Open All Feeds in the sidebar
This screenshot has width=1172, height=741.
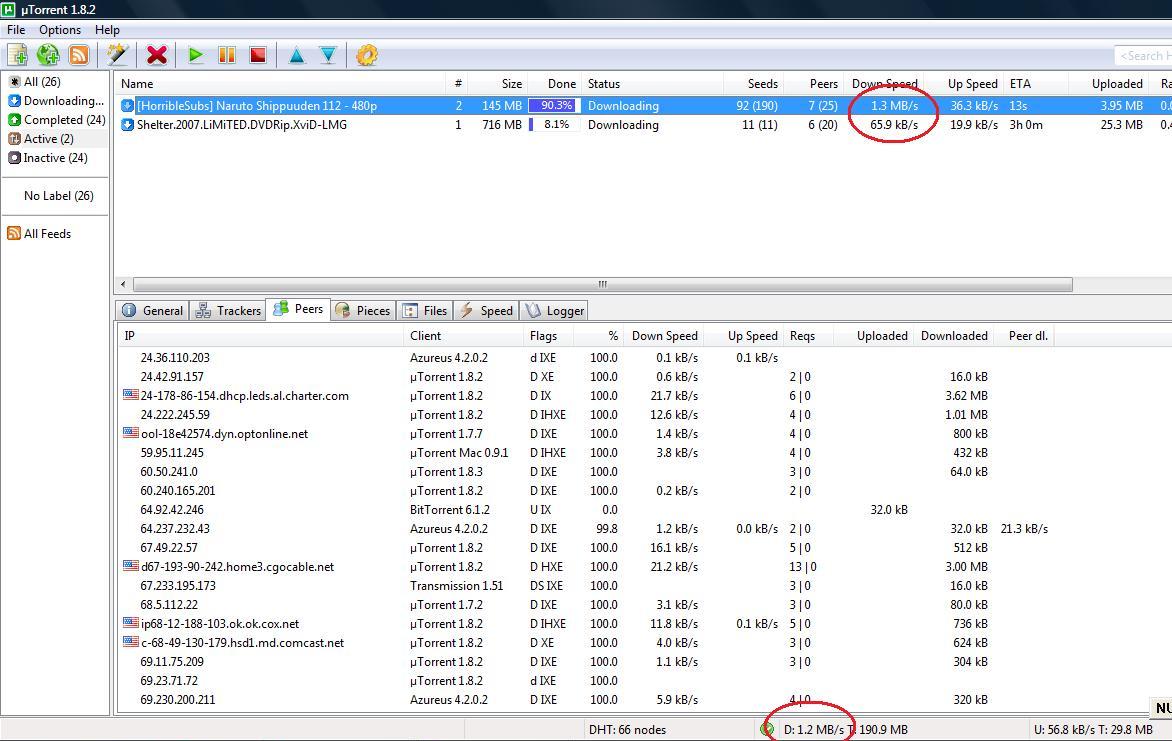click(x=39, y=233)
